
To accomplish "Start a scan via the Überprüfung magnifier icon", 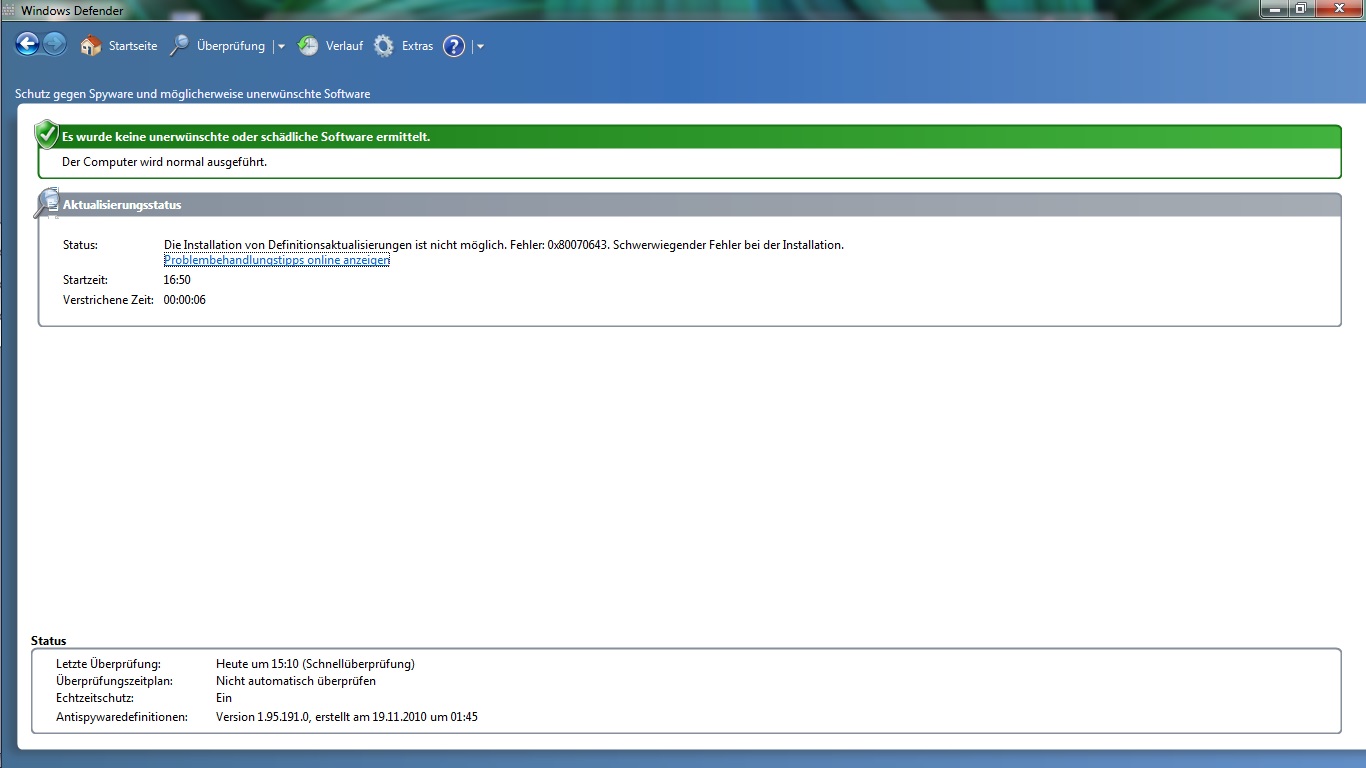I will pyautogui.click(x=179, y=46).
